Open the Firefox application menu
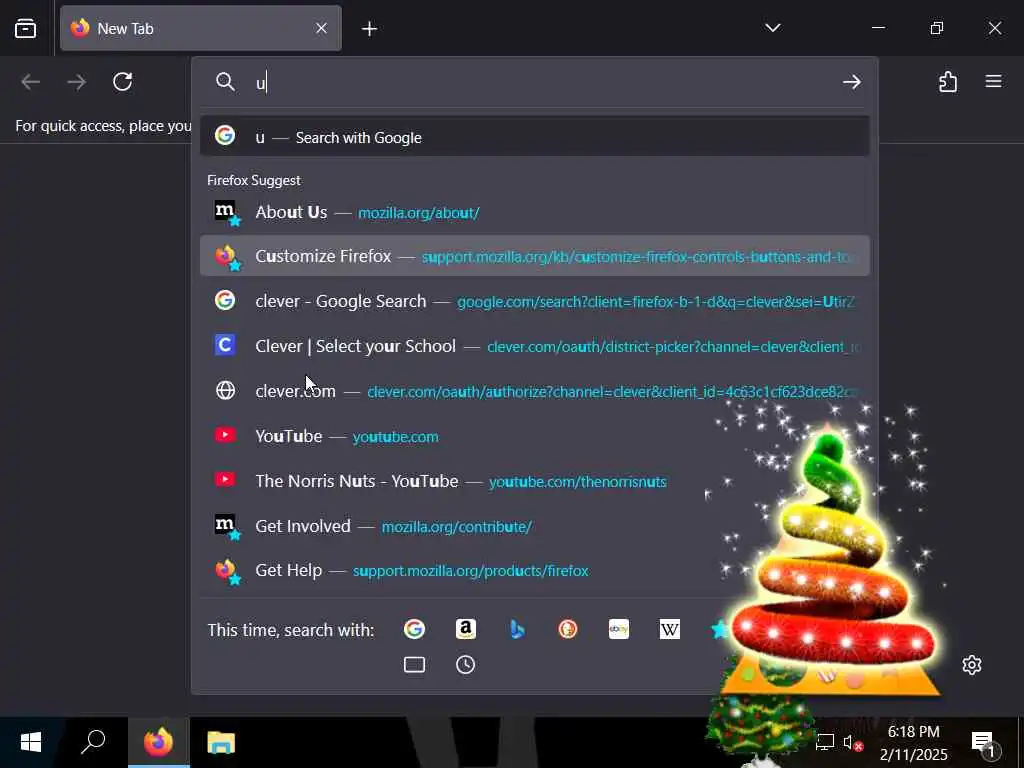Screen dimensions: 1024x768 click(x=993, y=81)
